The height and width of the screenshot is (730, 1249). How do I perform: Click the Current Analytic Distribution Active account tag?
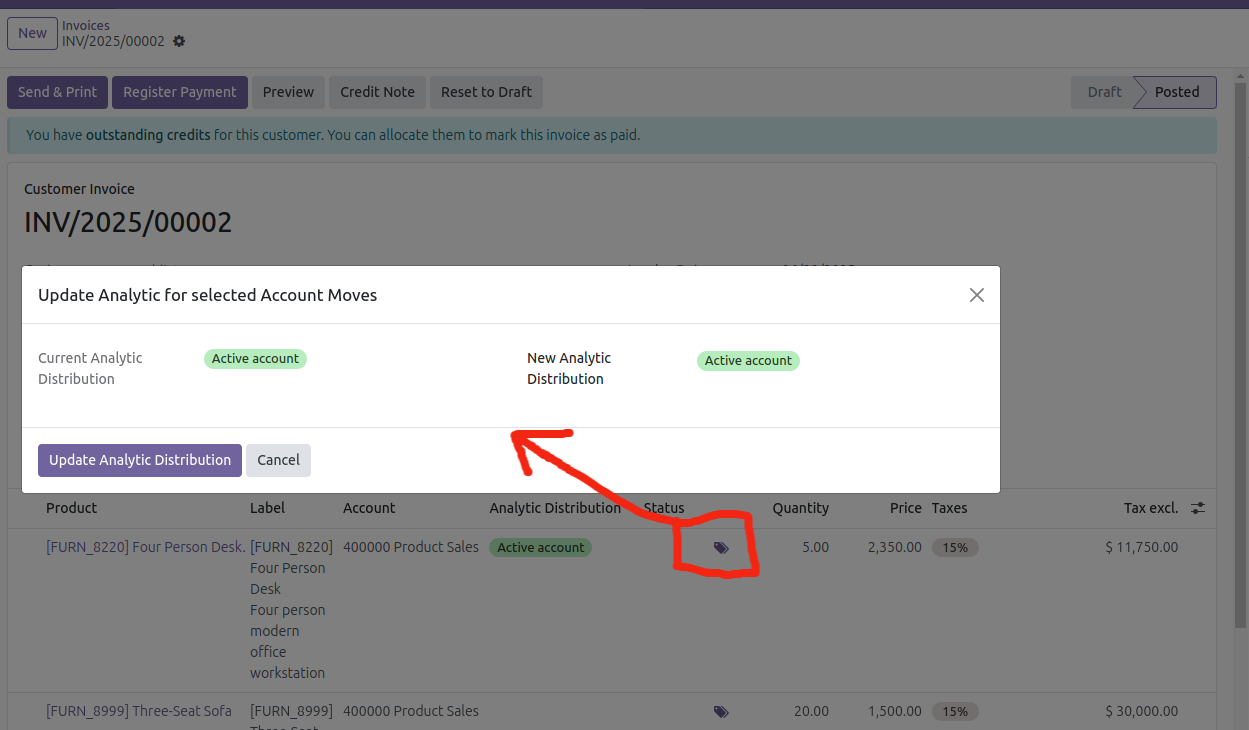[255, 359]
